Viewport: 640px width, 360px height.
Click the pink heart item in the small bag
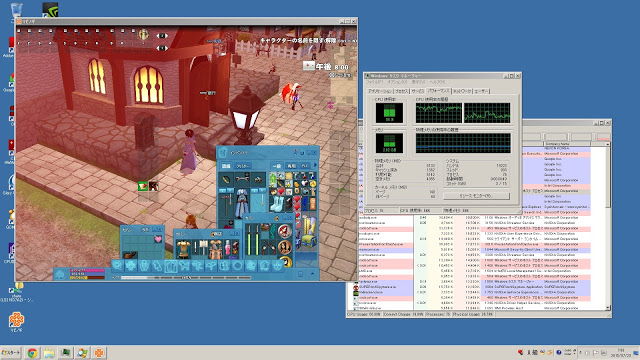point(158,240)
